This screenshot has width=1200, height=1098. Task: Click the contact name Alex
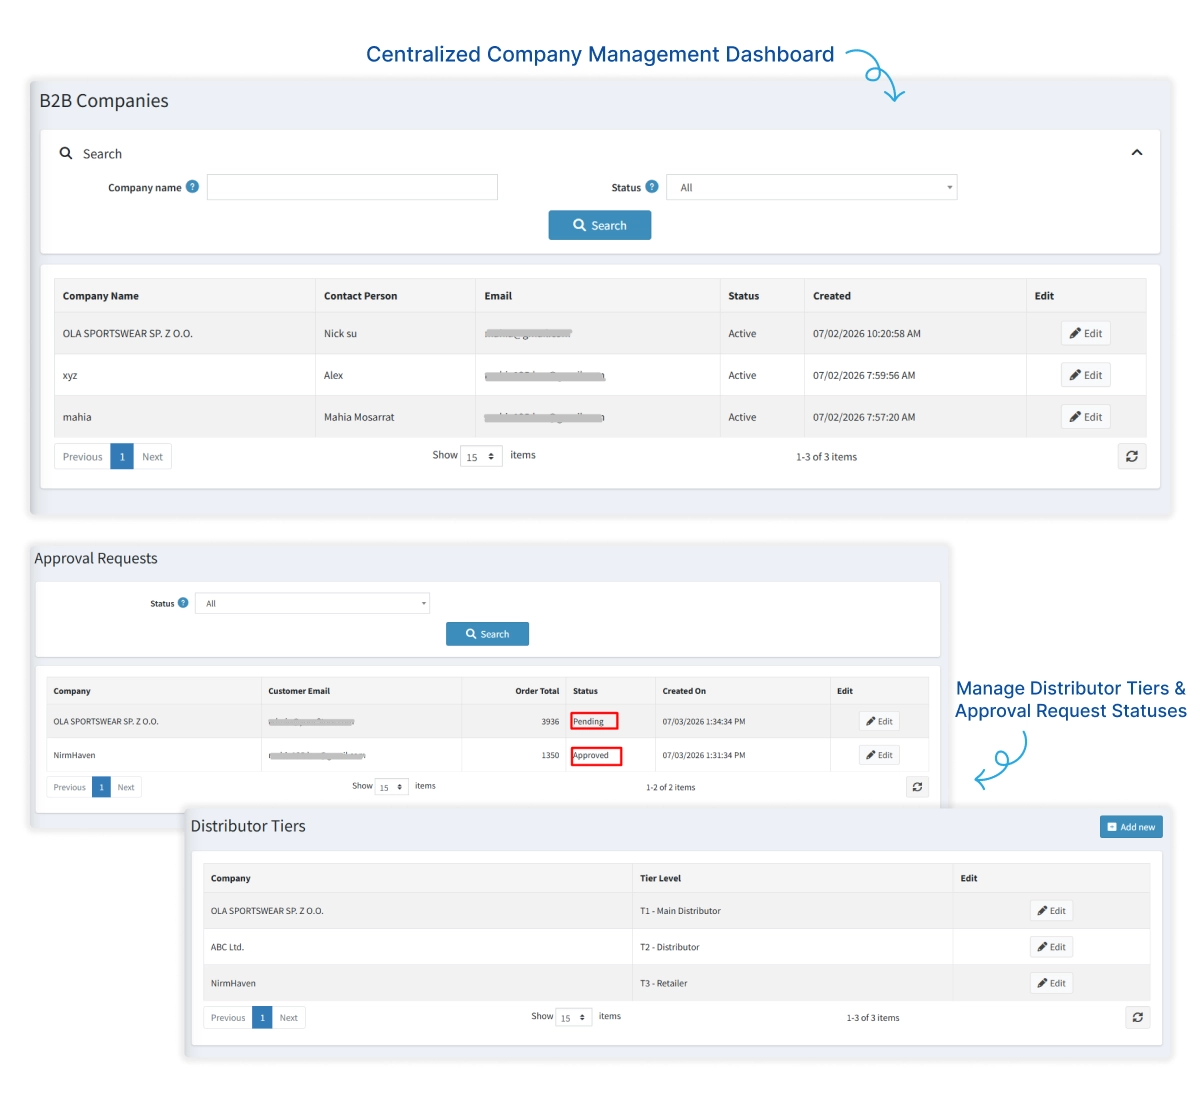point(333,375)
